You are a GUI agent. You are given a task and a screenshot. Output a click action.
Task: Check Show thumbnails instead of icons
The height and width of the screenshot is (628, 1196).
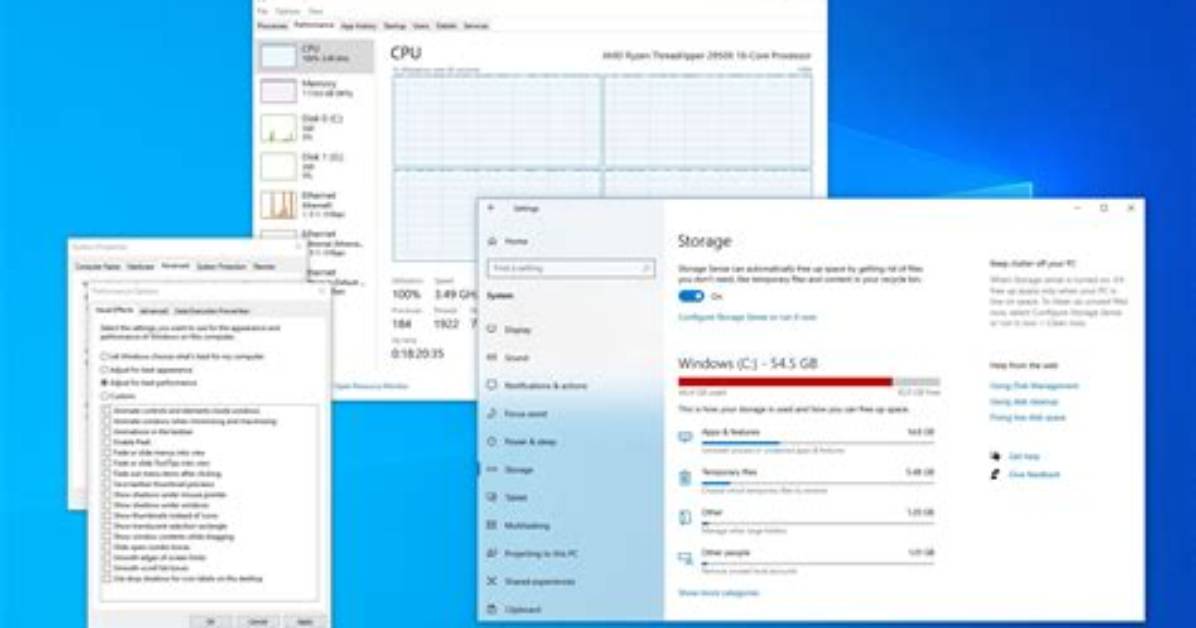[x=107, y=516]
